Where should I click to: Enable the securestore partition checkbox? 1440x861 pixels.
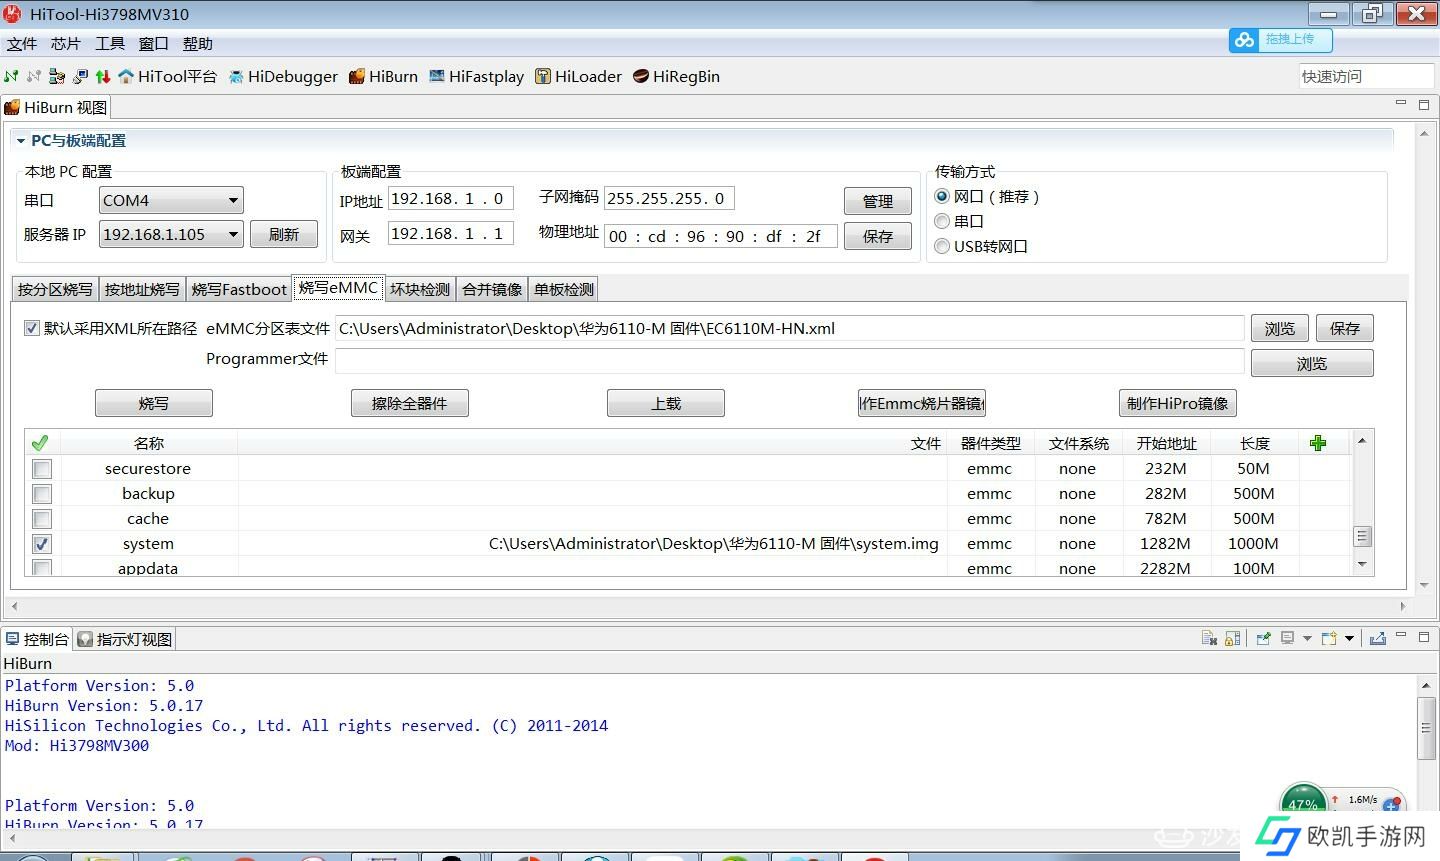(x=42, y=469)
